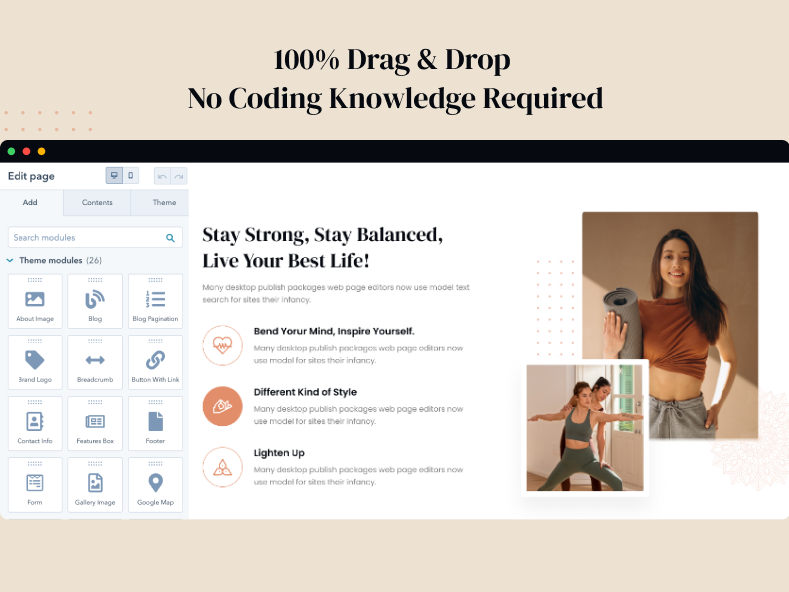
Task: Switch to desktop preview mode
Action: (x=114, y=176)
